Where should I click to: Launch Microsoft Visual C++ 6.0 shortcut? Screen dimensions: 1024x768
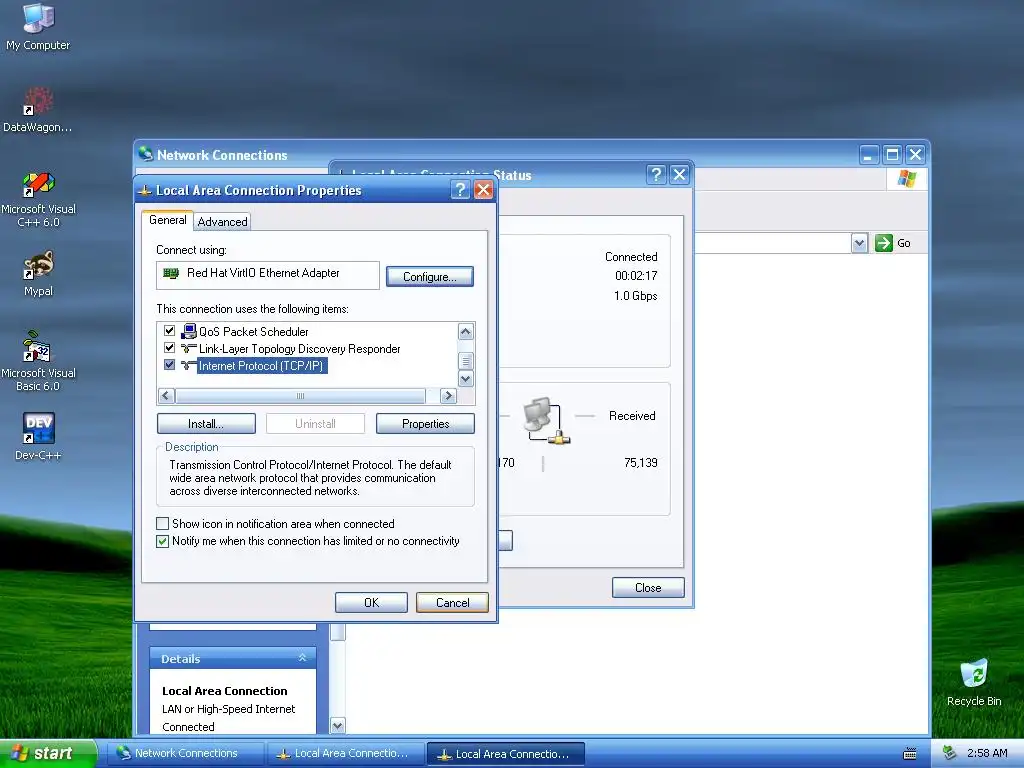pos(38,199)
